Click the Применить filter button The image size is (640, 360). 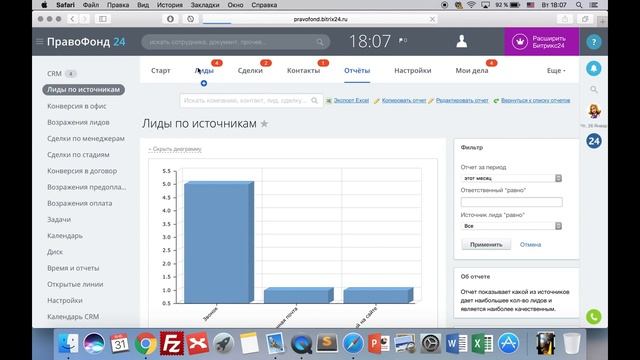pos(486,244)
